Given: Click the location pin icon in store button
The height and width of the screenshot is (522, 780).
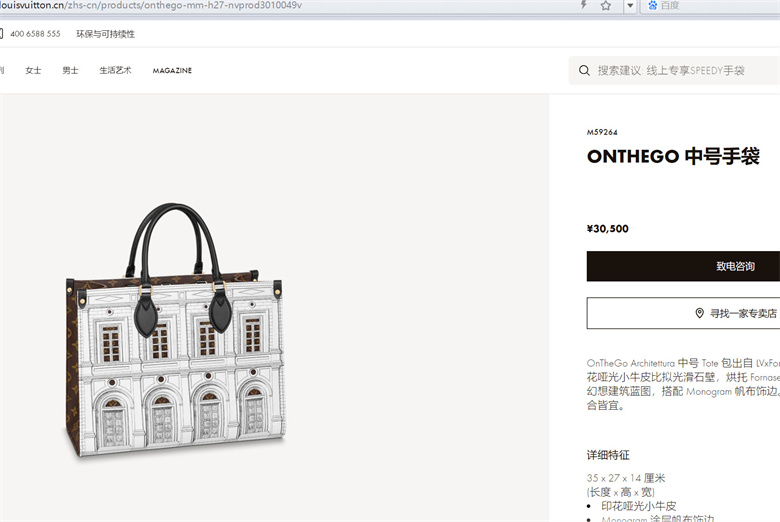Looking at the screenshot, I should coord(699,313).
